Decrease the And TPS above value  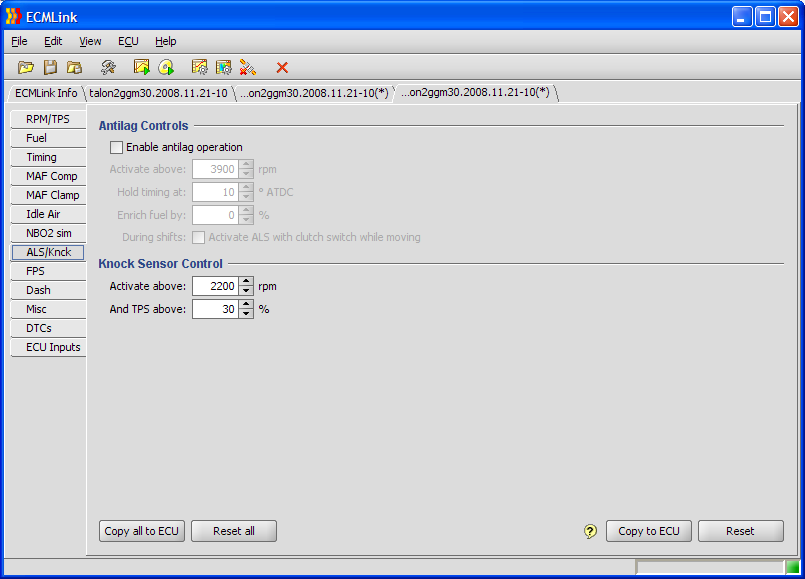pyautogui.click(x=247, y=314)
